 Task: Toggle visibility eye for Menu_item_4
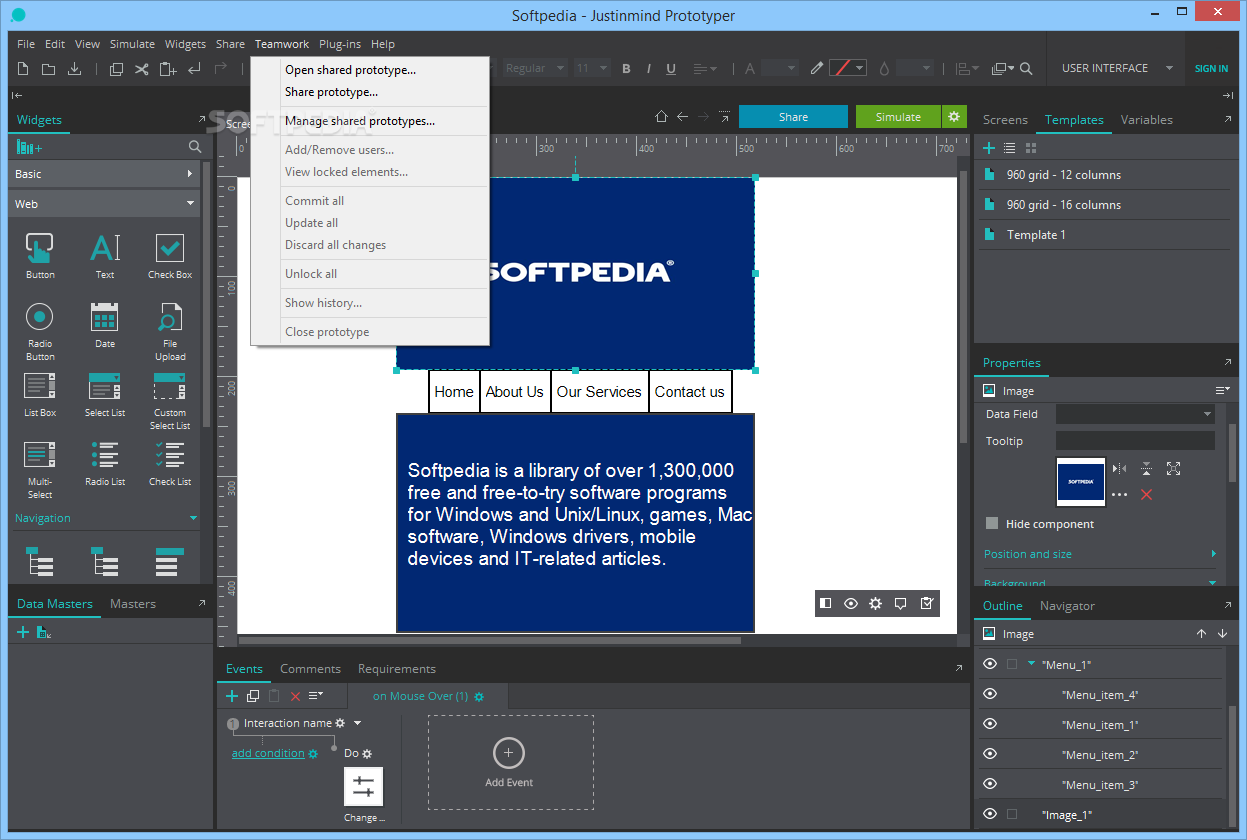coord(990,694)
